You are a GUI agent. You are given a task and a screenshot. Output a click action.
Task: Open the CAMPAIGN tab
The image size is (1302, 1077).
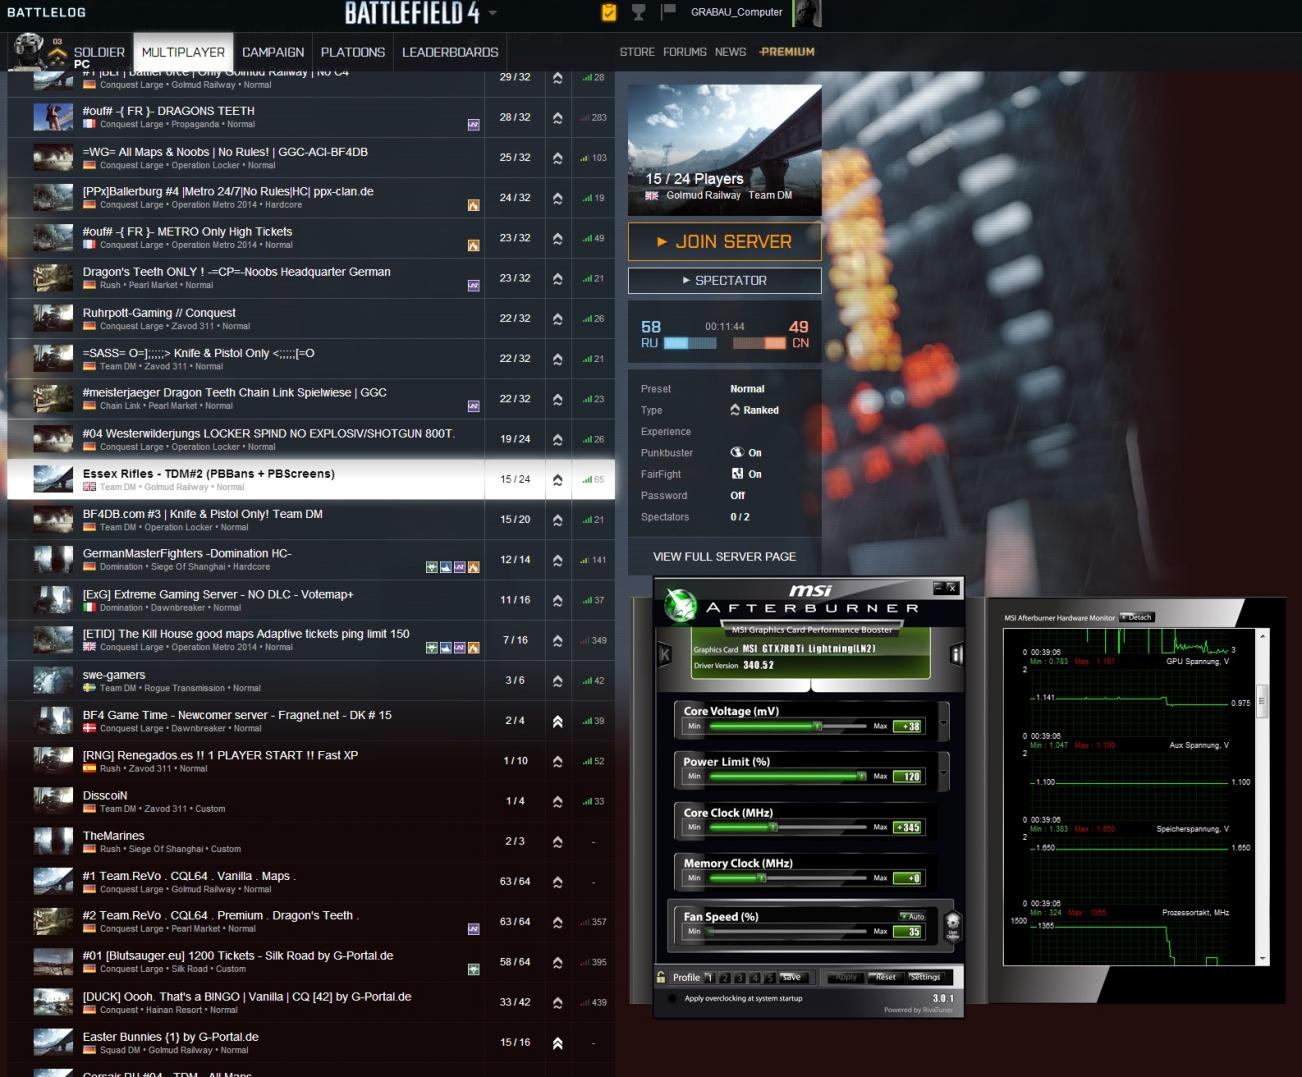[273, 52]
